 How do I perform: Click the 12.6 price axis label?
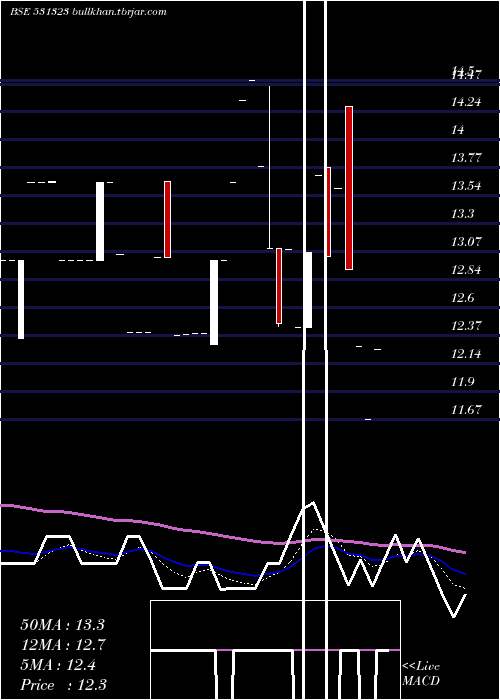point(462,298)
